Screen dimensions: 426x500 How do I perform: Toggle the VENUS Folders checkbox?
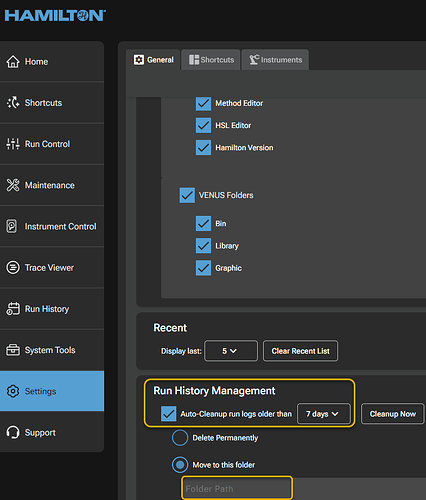187,195
